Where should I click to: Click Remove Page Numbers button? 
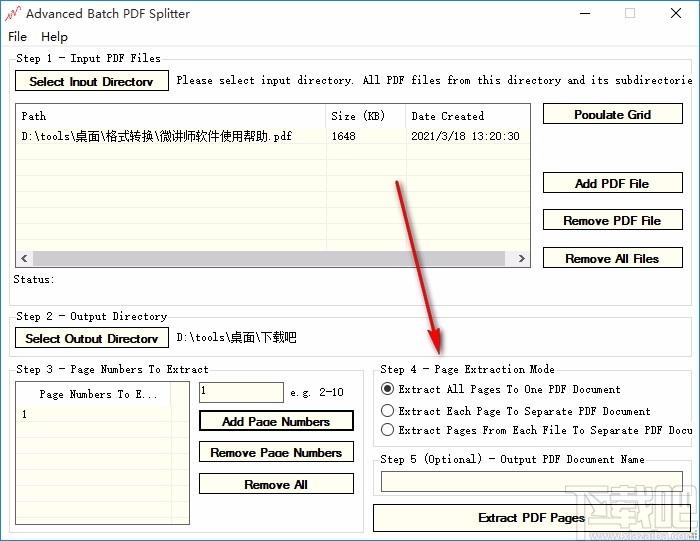[x=276, y=453]
